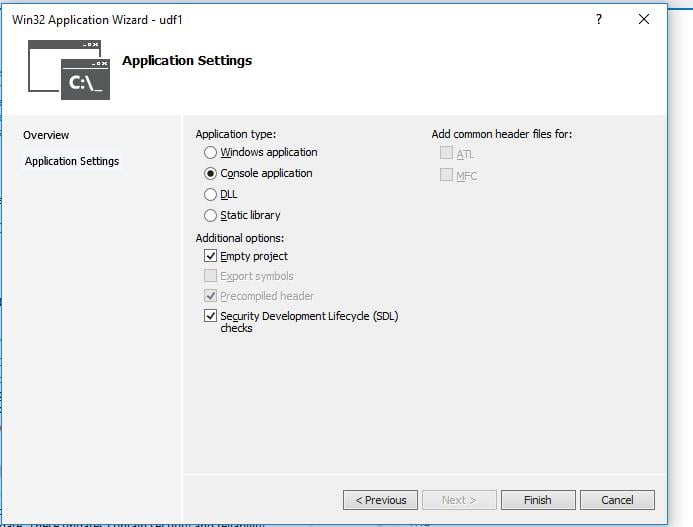Click the 'Application type:' label

pyautogui.click(x=236, y=134)
